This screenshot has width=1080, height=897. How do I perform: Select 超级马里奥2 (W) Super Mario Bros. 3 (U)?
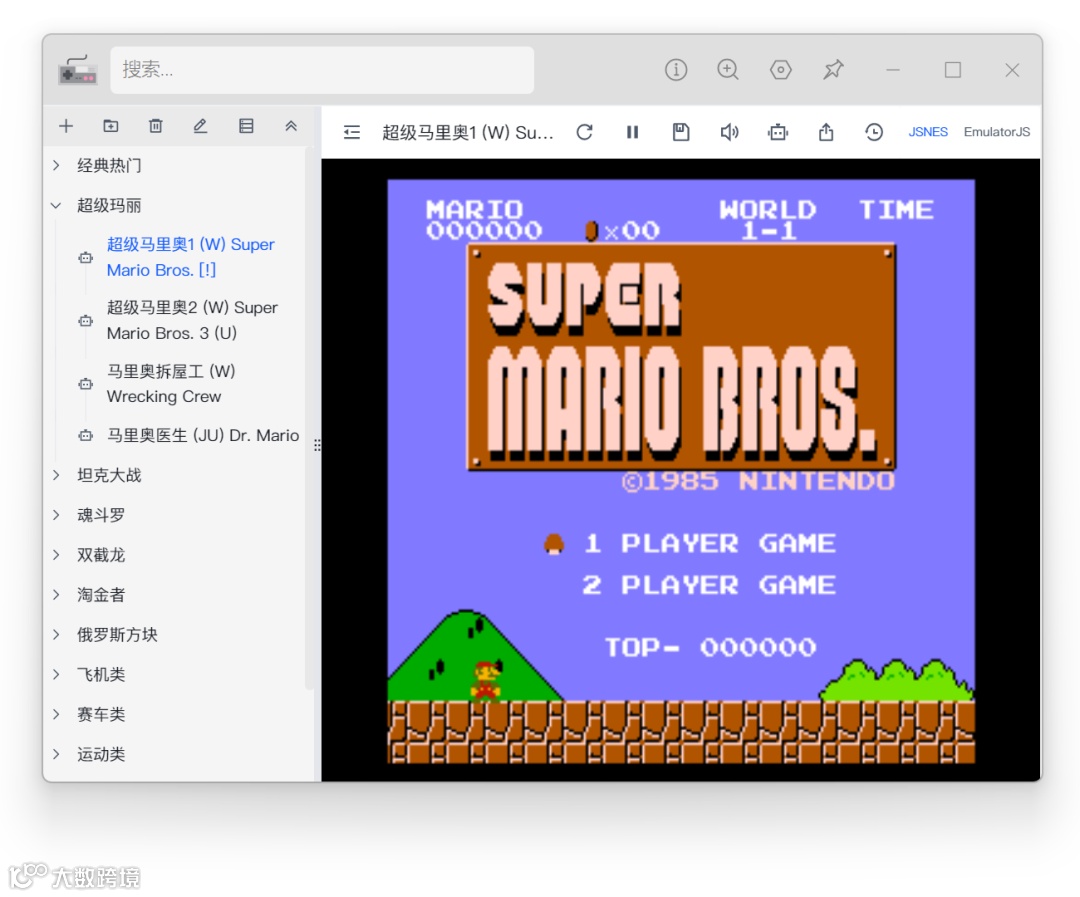click(x=192, y=320)
